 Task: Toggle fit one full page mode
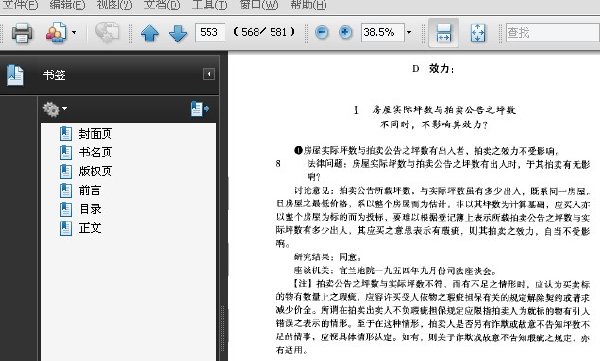(x=478, y=33)
